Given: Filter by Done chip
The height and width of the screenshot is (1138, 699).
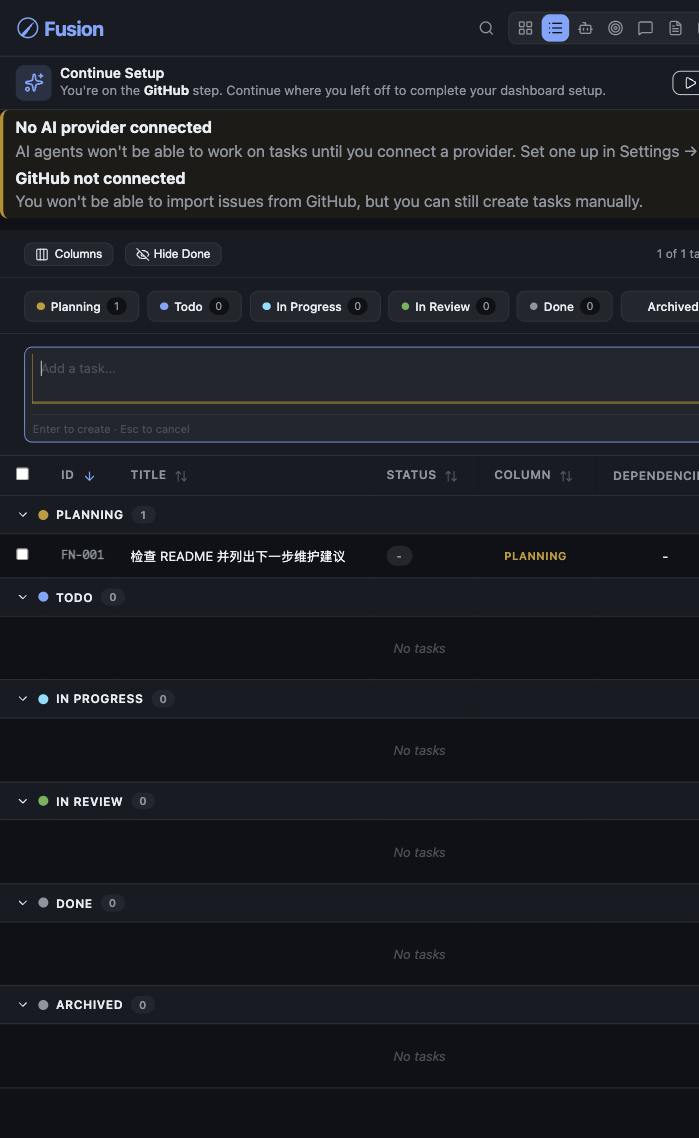Looking at the screenshot, I should pos(565,306).
